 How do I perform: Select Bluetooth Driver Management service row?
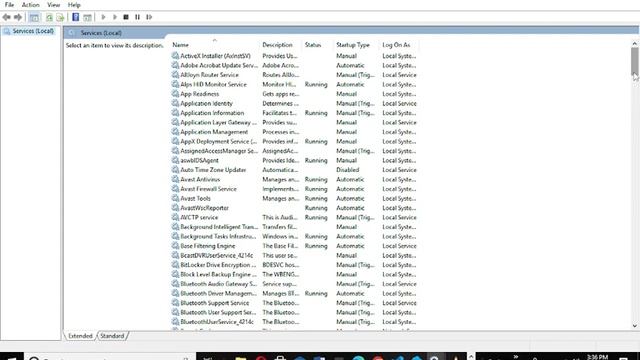[294, 293]
